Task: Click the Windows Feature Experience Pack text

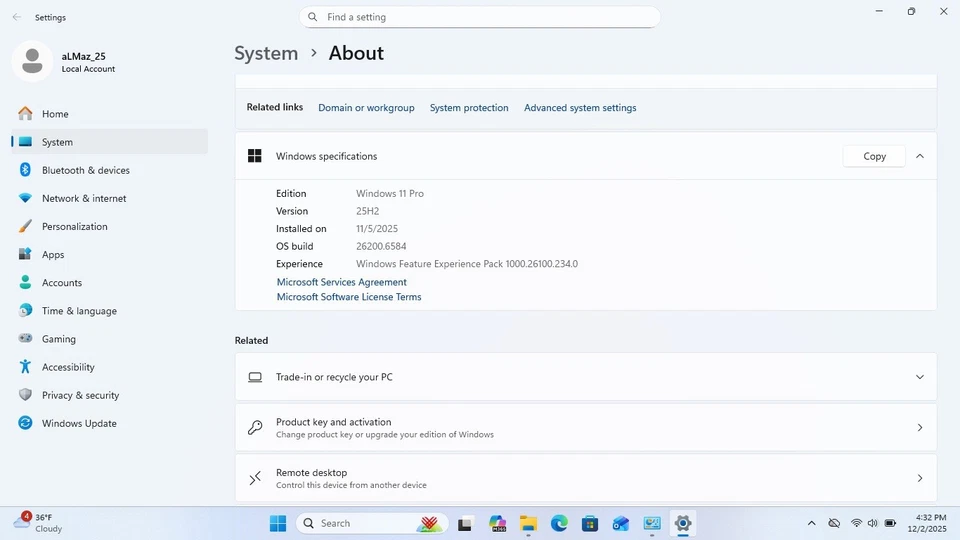Action: point(467,264)
